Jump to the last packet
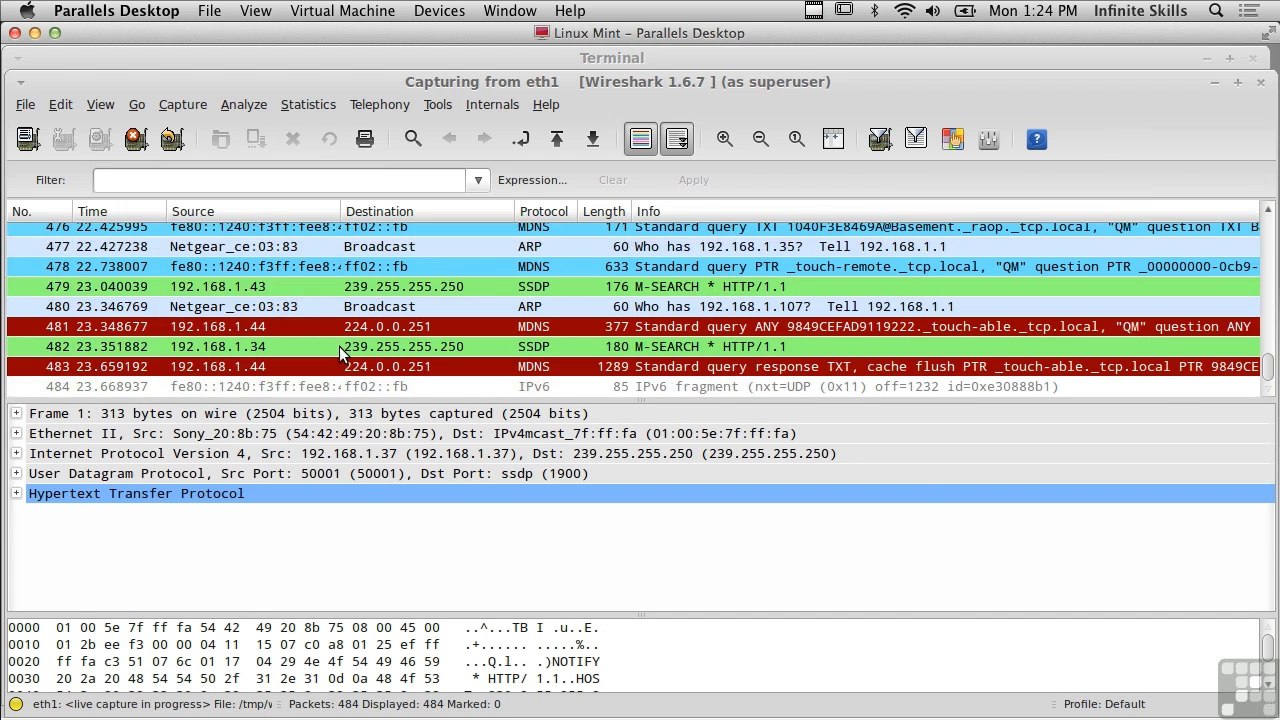 point(593,139)
